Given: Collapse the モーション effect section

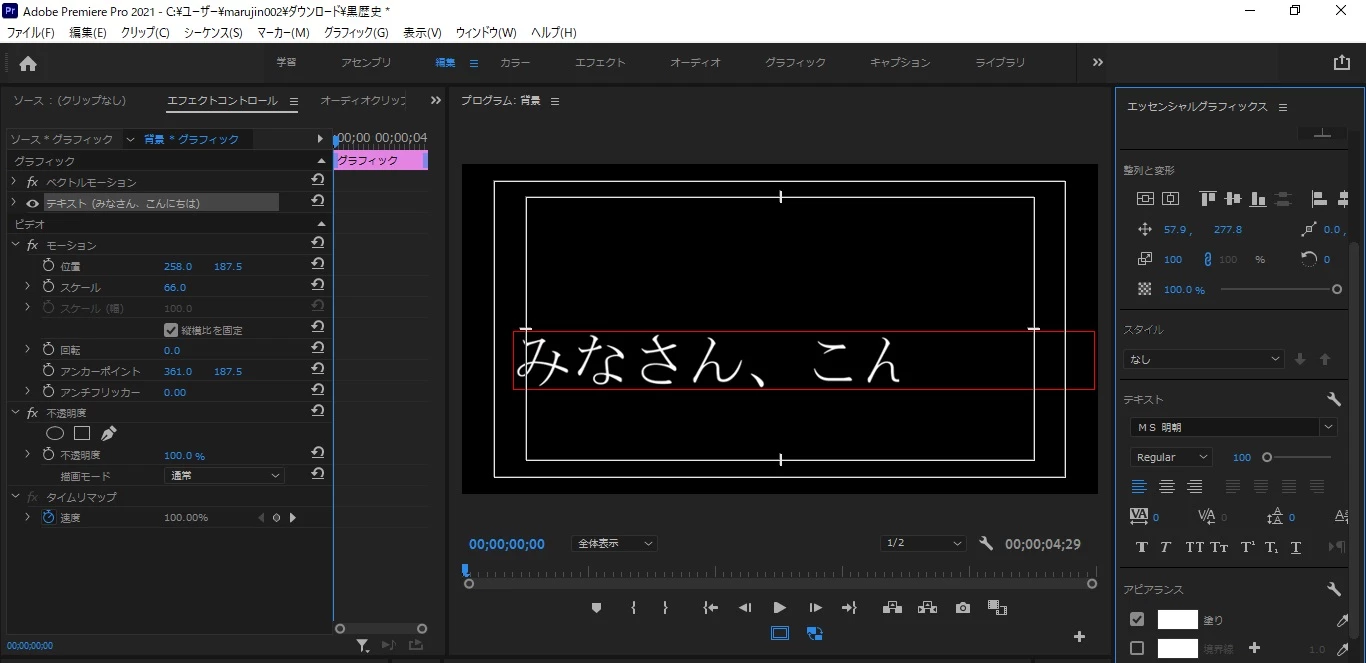Looking at the screenshot, I should pos(15,245).
